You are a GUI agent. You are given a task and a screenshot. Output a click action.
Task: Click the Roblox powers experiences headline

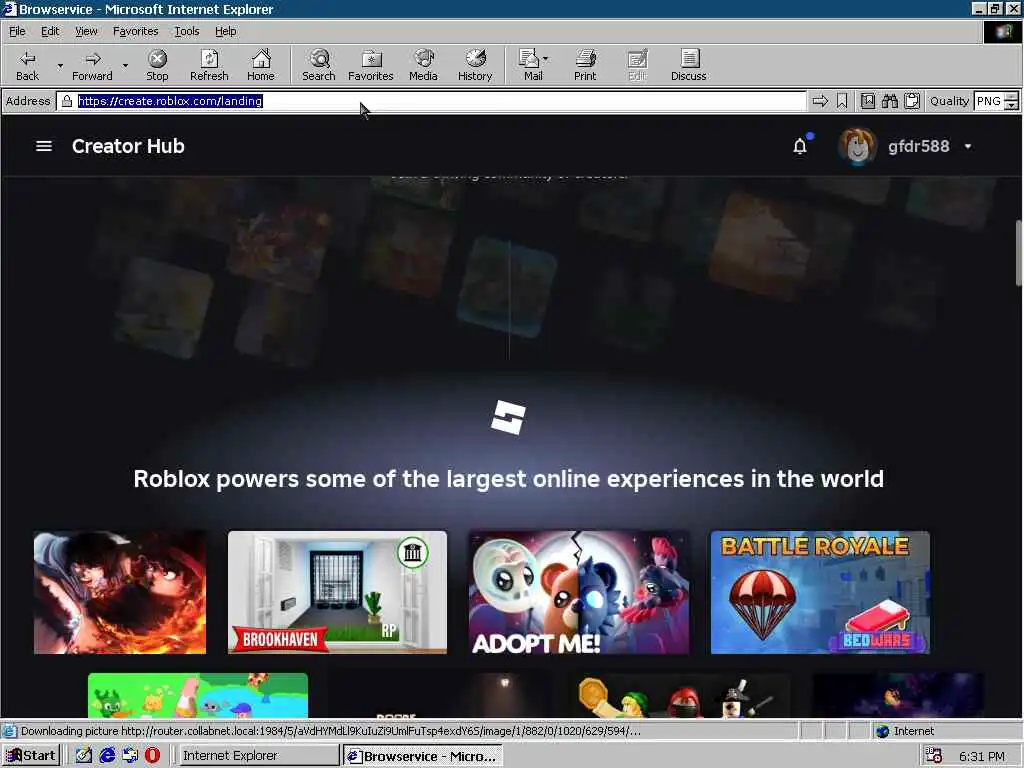[508, 479]
